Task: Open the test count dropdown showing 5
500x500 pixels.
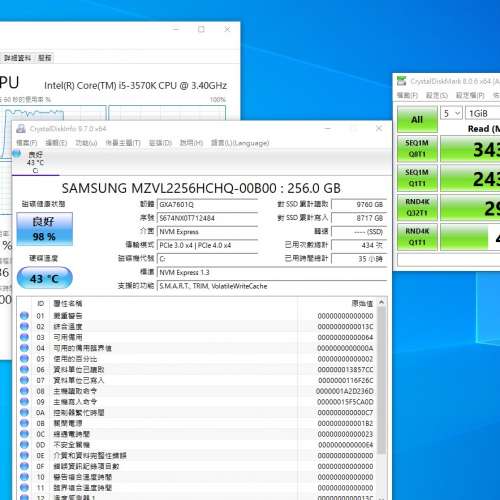Action: (451, 114)
